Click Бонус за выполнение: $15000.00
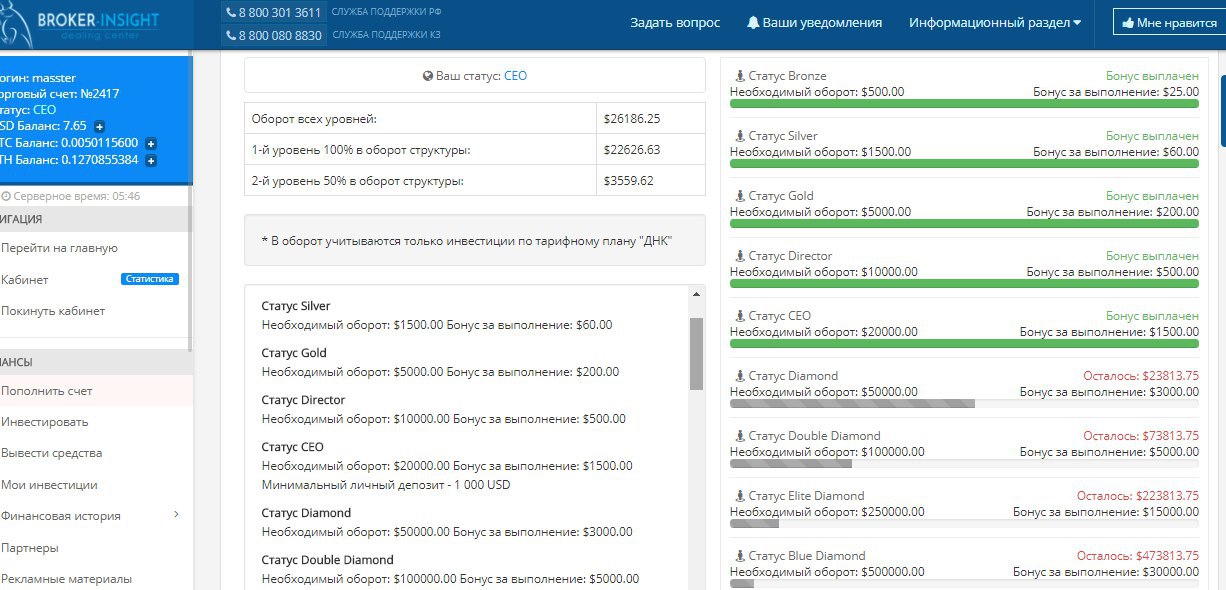The height and width of the screenshot is (590, 1226). point(1106,511)
